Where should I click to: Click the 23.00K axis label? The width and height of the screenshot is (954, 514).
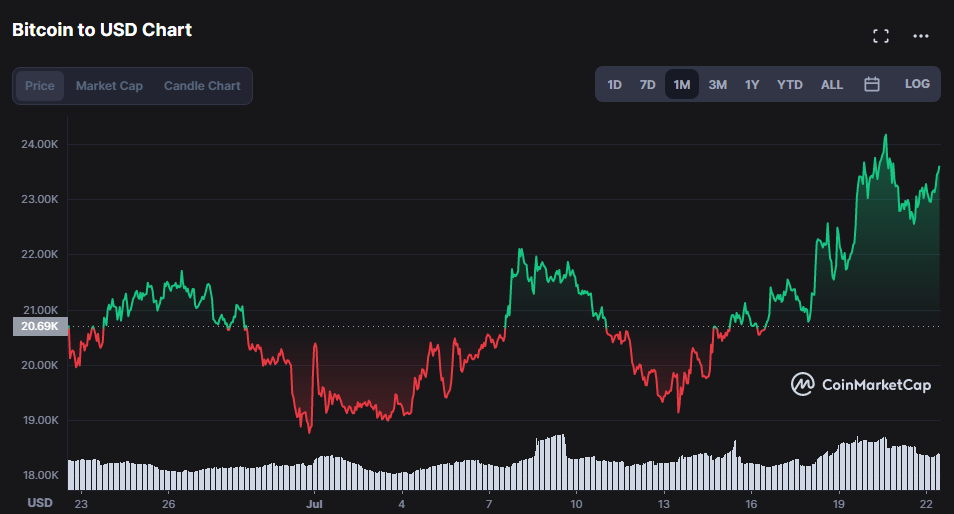40,200
